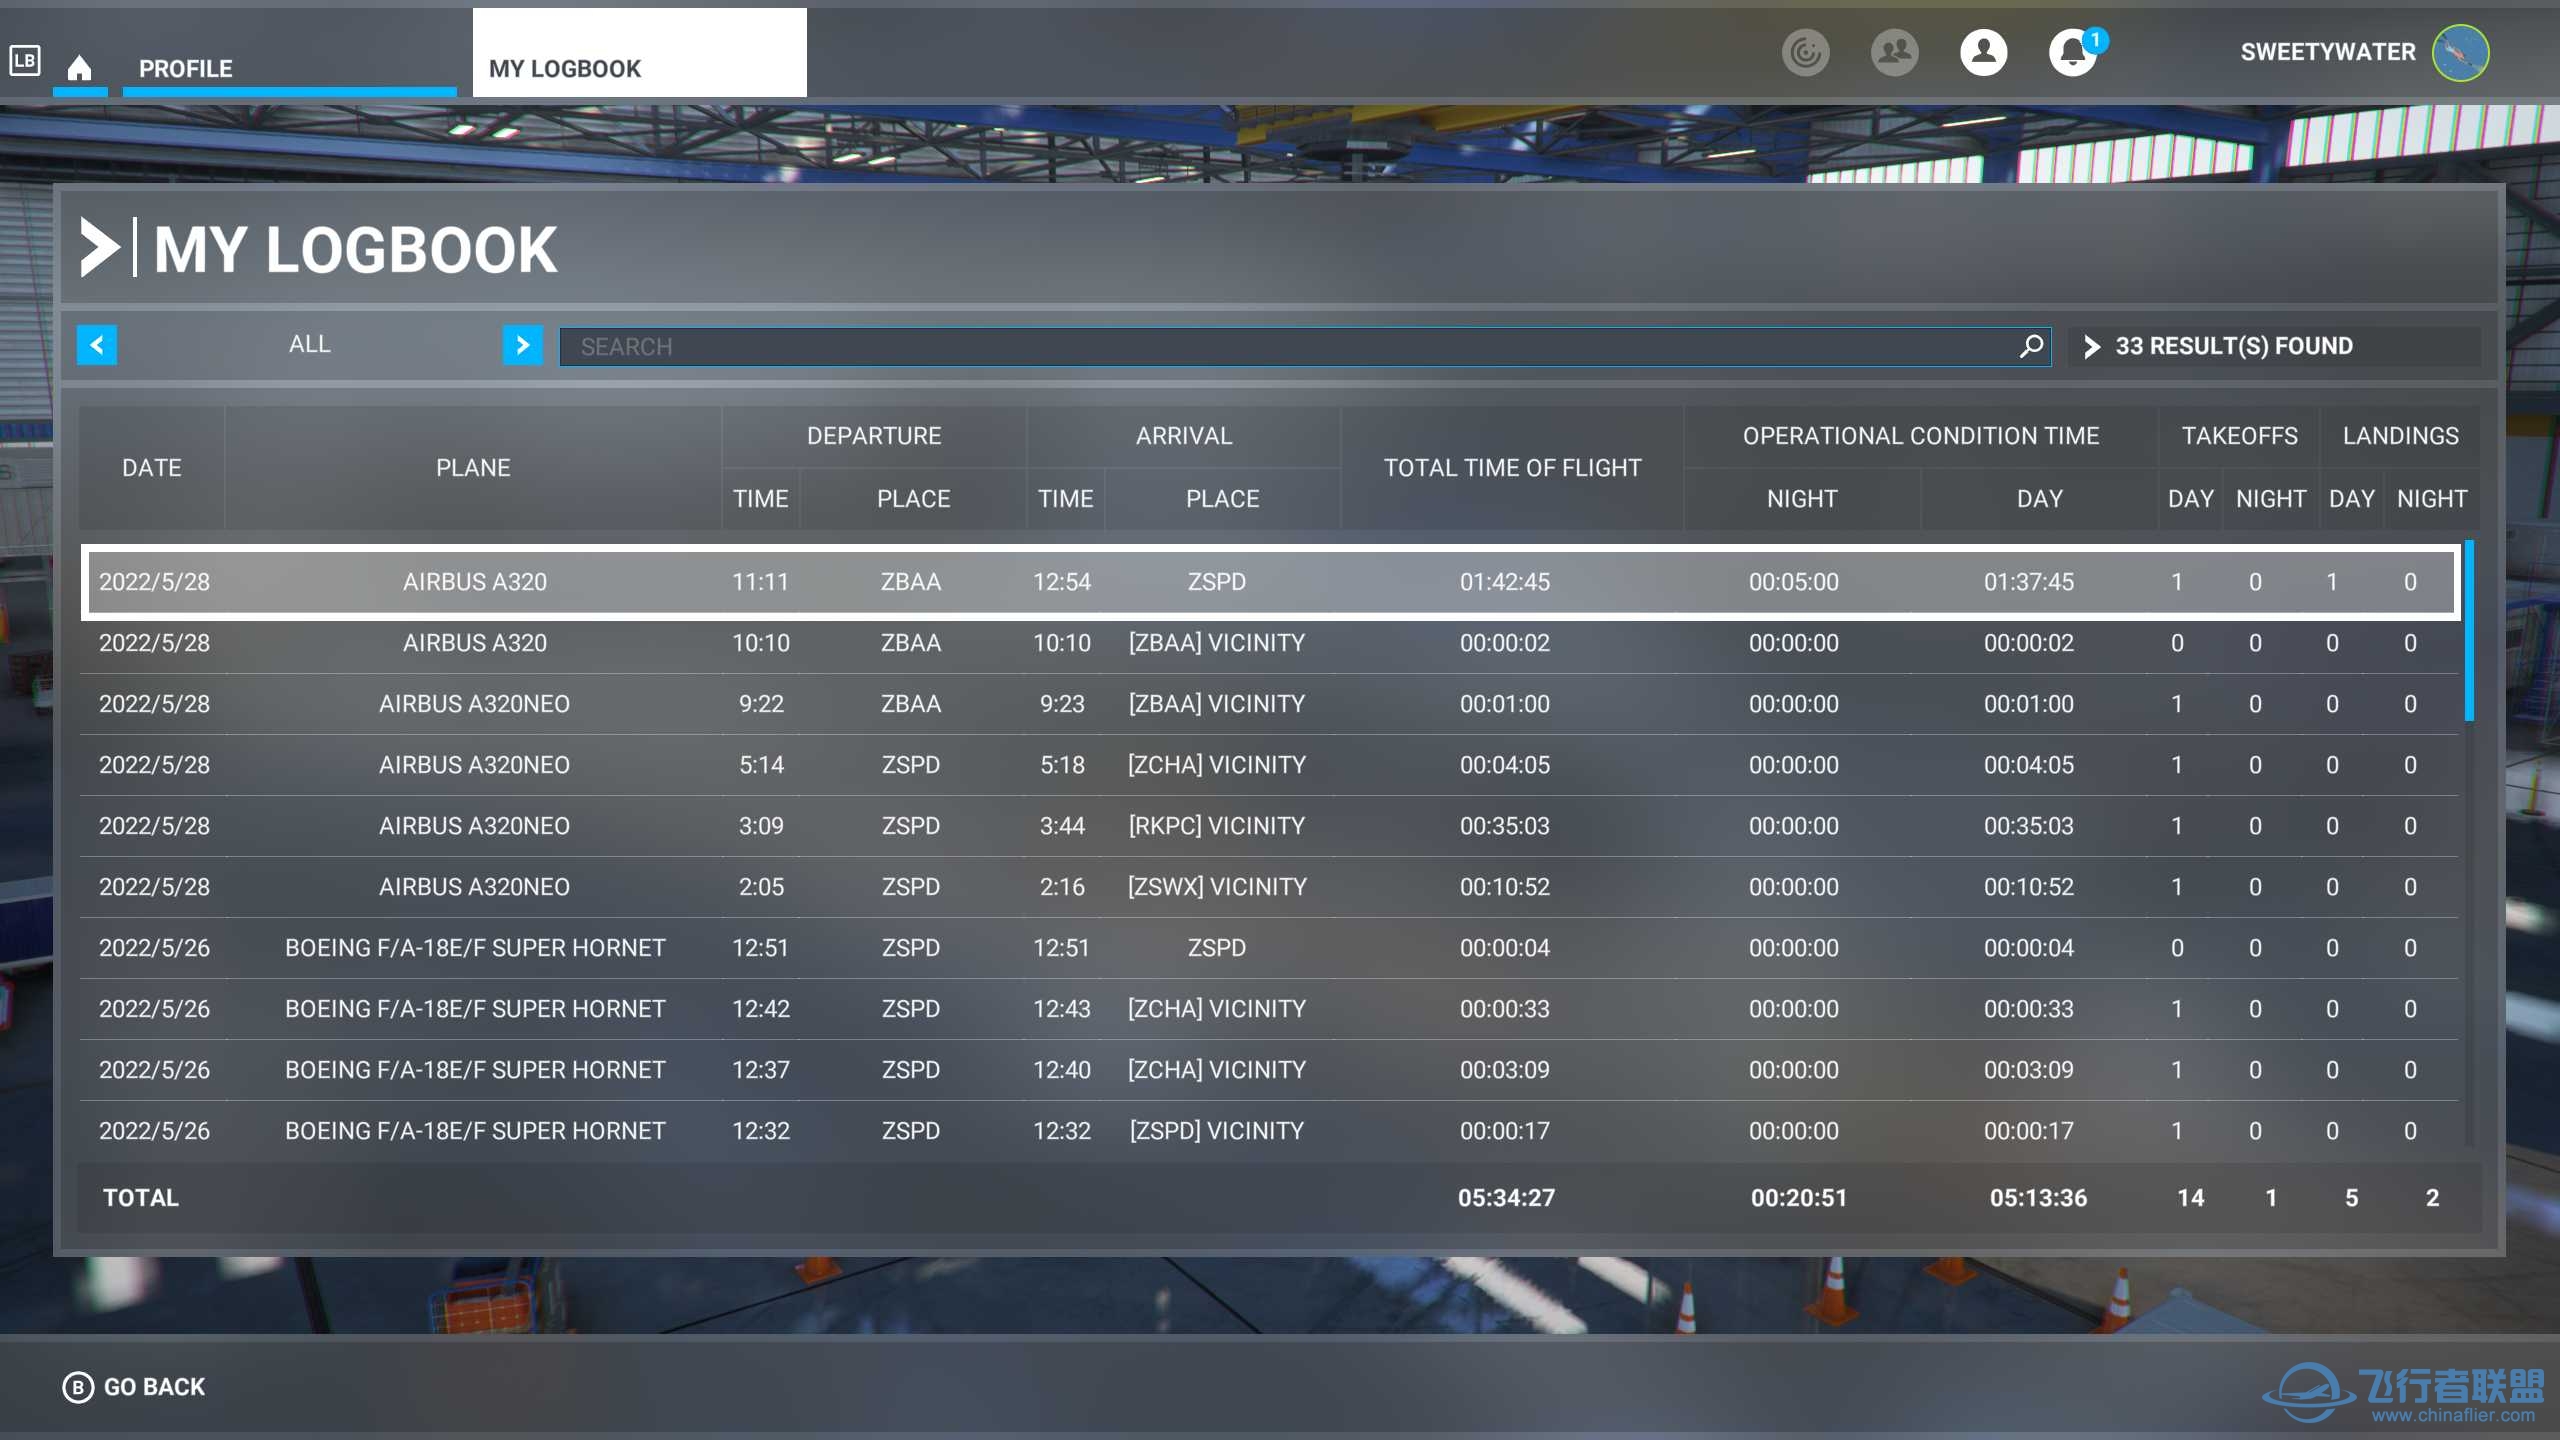Expand the ALL filter dropdown
This screenshot has width=2560, height=1440.
point(309,345)
